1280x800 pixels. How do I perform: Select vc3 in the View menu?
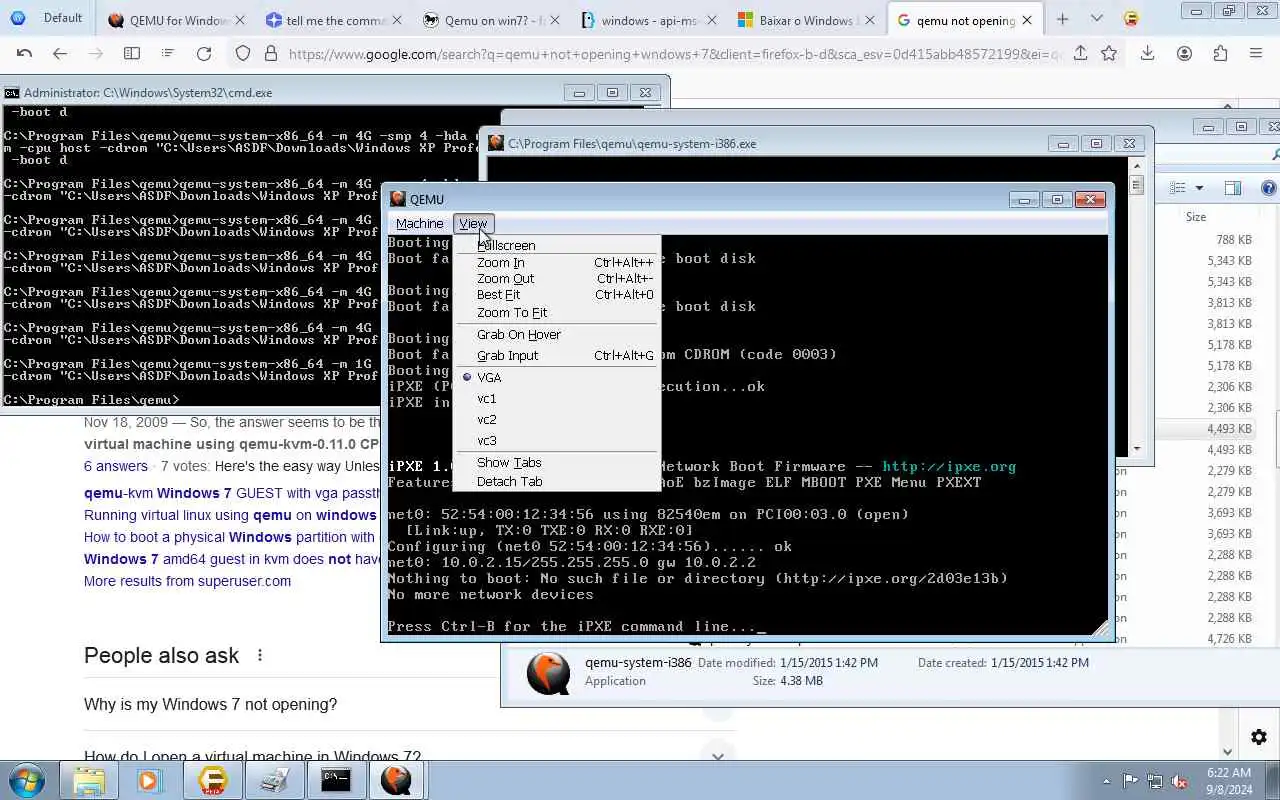557,440
